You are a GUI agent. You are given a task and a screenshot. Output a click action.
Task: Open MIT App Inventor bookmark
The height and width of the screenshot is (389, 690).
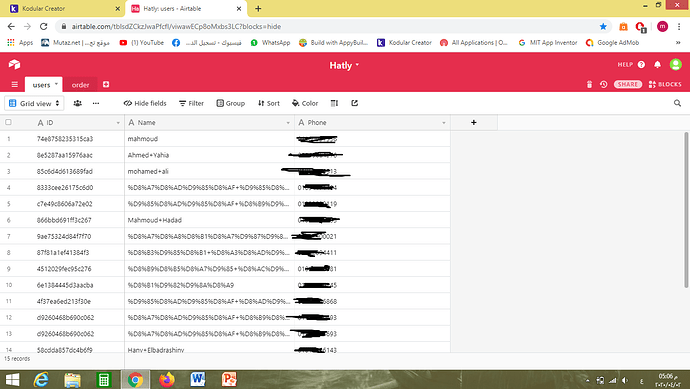tap(548, 43)
